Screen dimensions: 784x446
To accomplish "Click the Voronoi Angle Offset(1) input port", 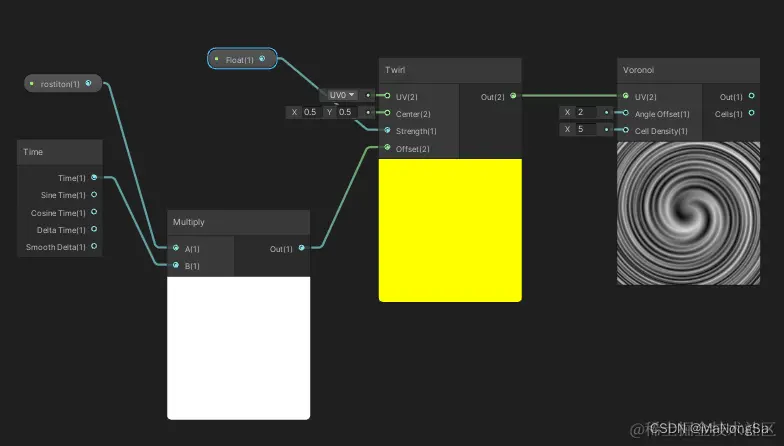I will (626, 113).
